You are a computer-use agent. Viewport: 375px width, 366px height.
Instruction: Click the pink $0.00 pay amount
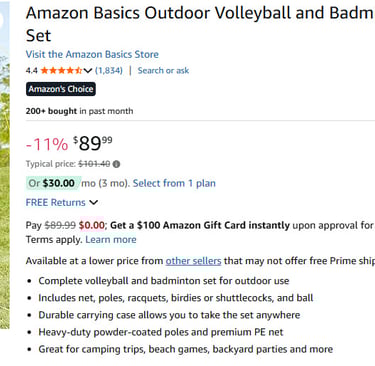pyautogui.click(x=92, y=225)
